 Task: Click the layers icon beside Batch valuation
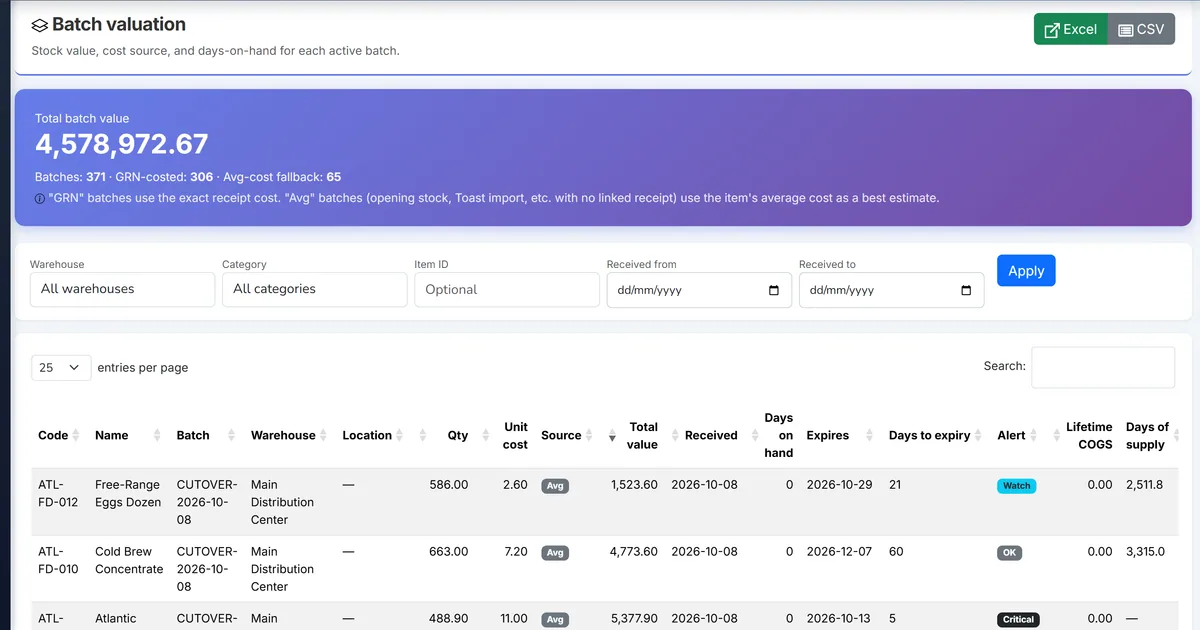(x=40, y=25)
